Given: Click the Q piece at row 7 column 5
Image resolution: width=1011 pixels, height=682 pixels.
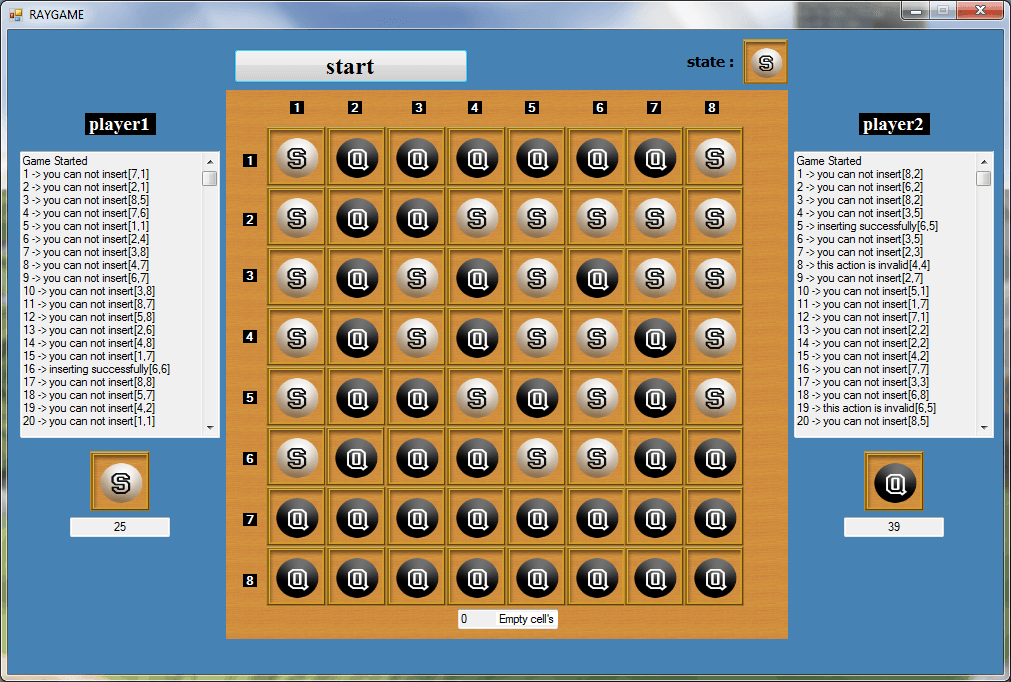Looking at the screenshot, I should [537, 518].
